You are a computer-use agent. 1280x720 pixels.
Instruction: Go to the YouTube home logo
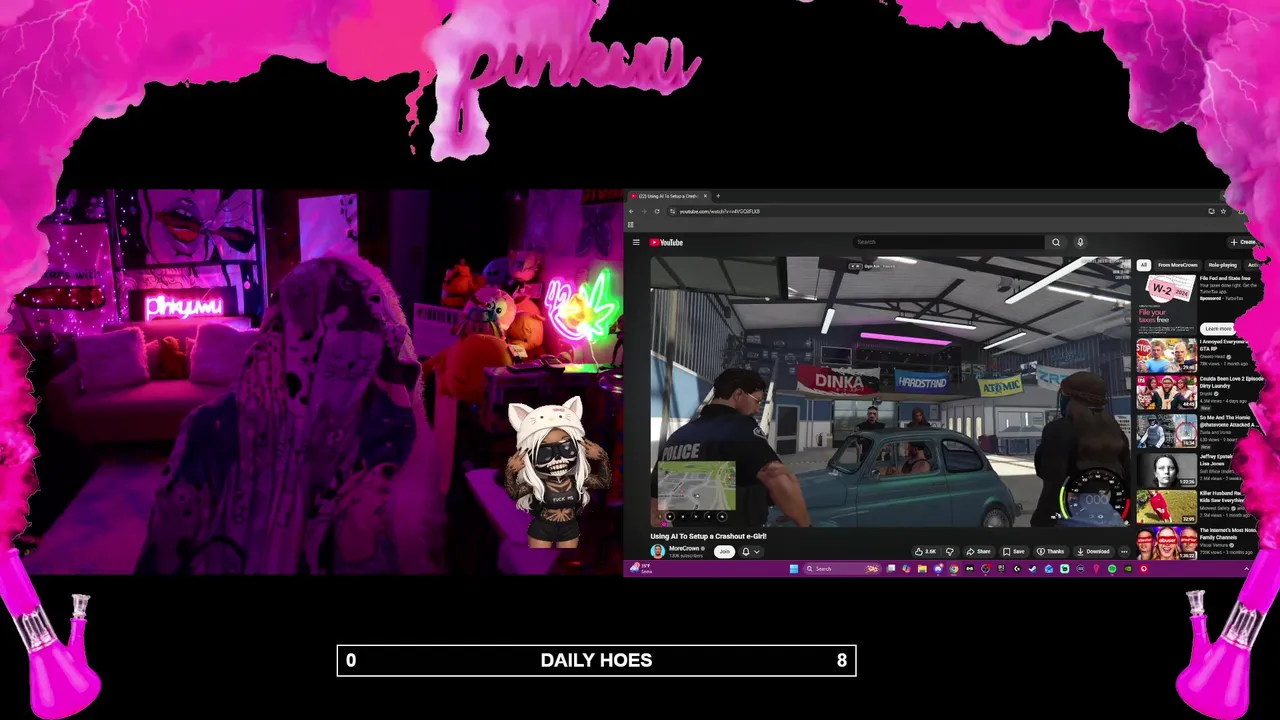coord(666,242)
